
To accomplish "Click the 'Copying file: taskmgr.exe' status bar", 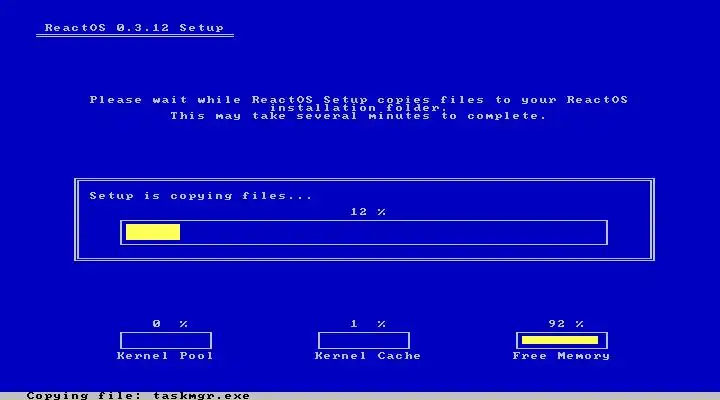I will (x=360, y=396).
